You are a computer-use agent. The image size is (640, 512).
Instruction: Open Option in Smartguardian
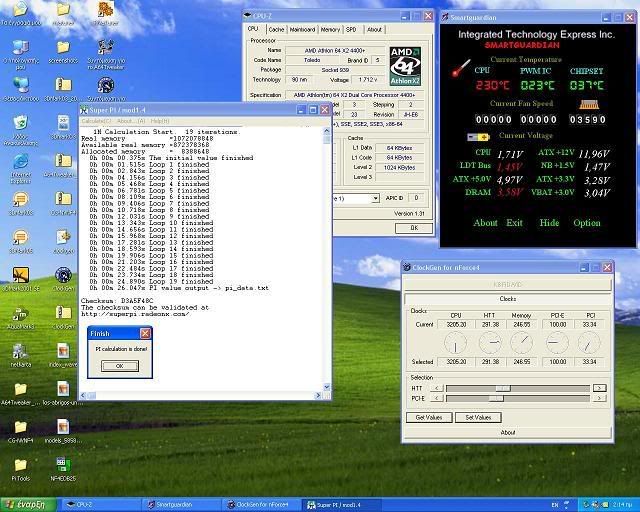tap(587, 223)
